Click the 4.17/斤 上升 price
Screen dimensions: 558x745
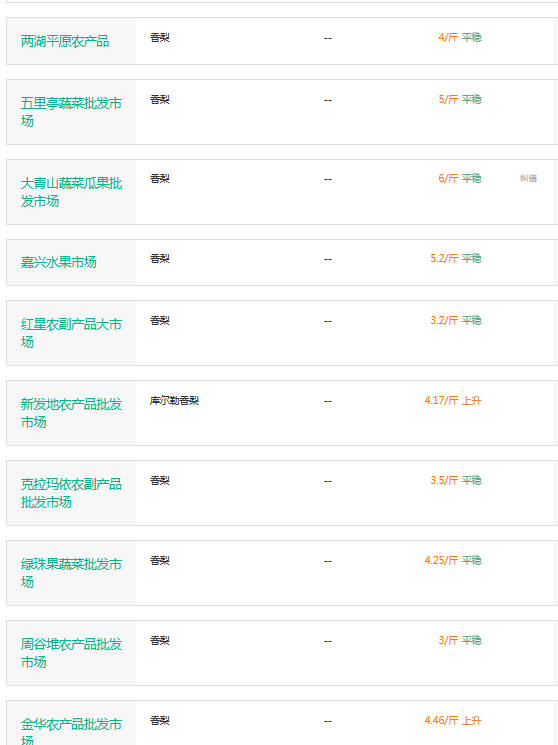click(x=453, y=401)
